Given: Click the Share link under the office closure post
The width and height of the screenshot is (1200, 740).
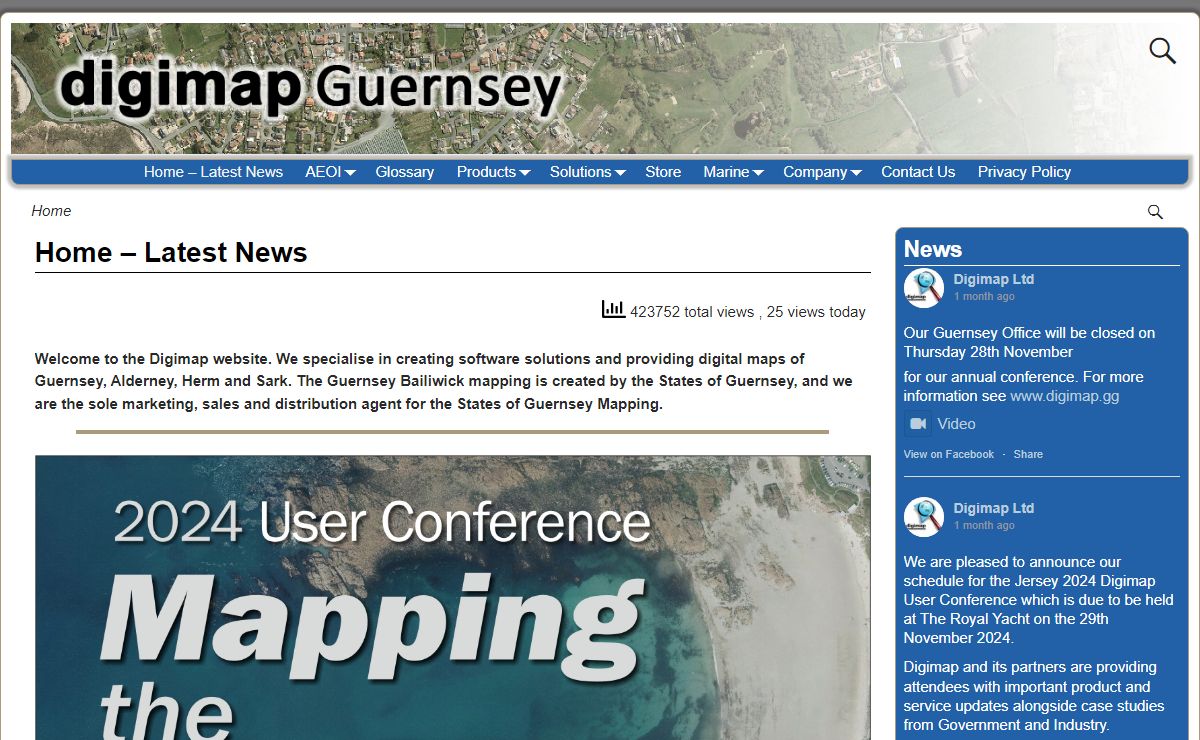Looking at the screenshot, I should click(1028, 454).
